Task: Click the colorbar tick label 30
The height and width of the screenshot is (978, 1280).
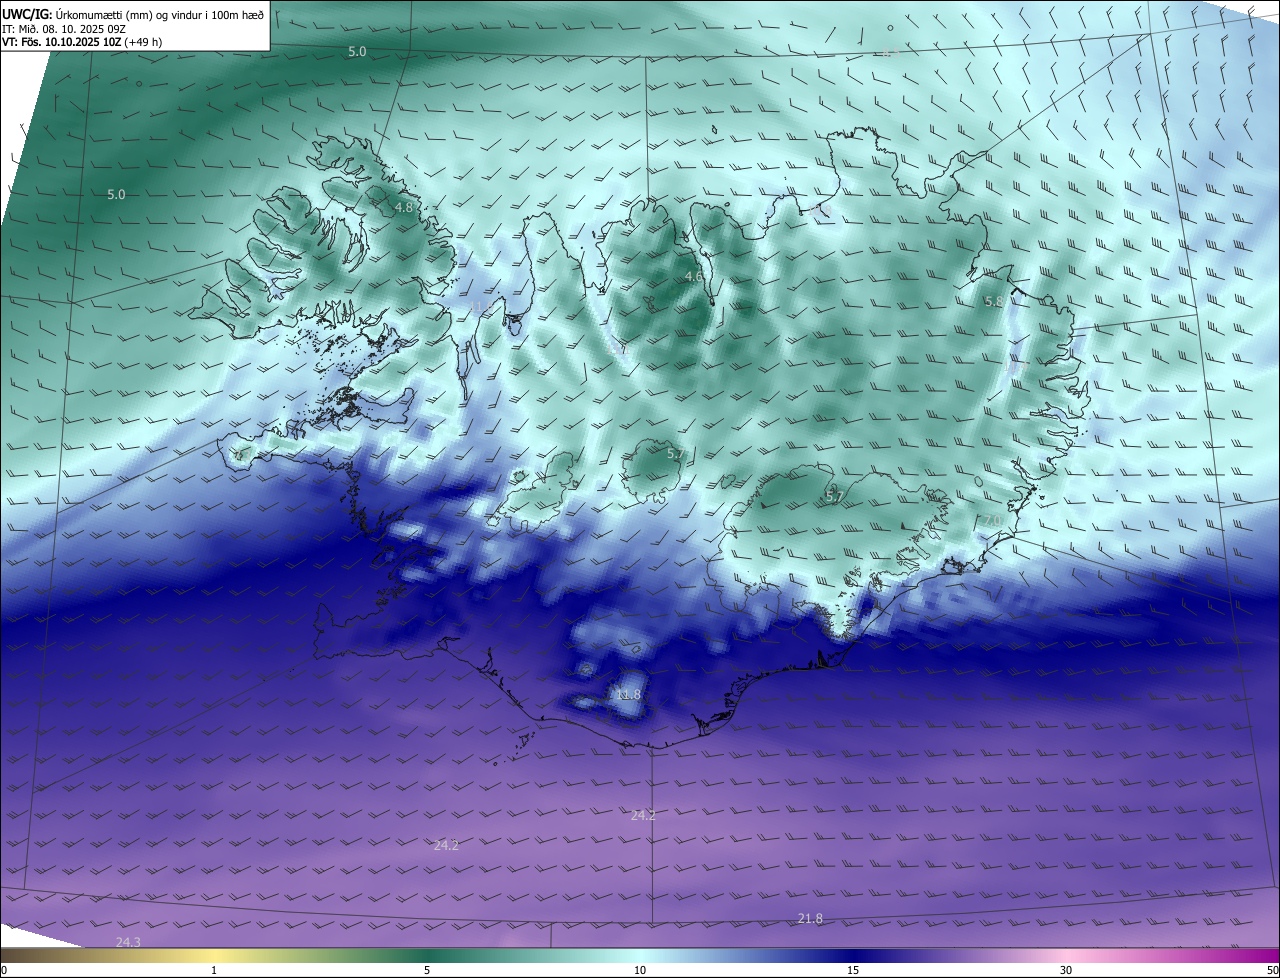Action: (x=1066, y=970)
